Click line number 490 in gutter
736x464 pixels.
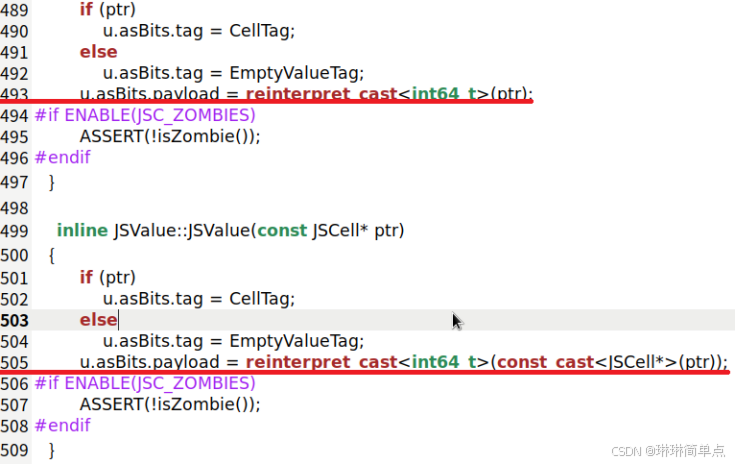(x=15, y=31)
